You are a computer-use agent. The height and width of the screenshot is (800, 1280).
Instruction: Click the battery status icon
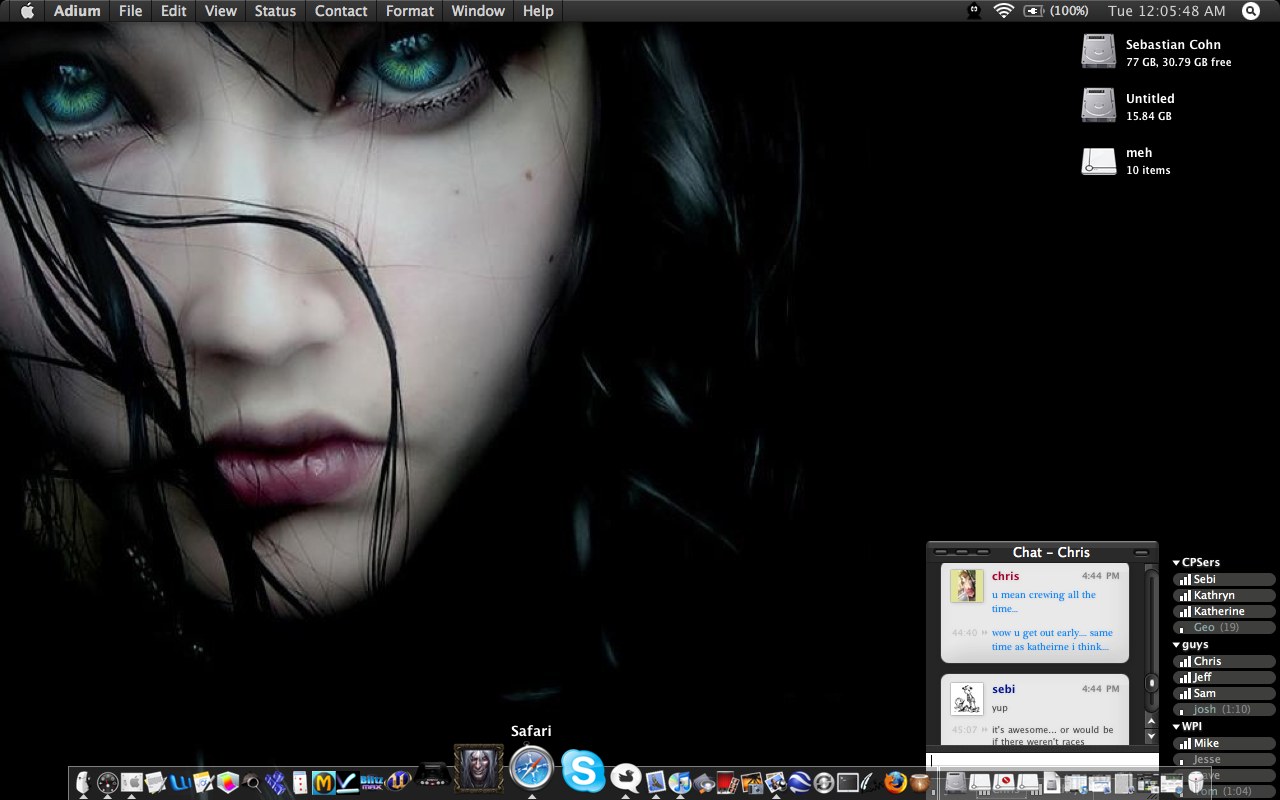[x=1034, y=11]
